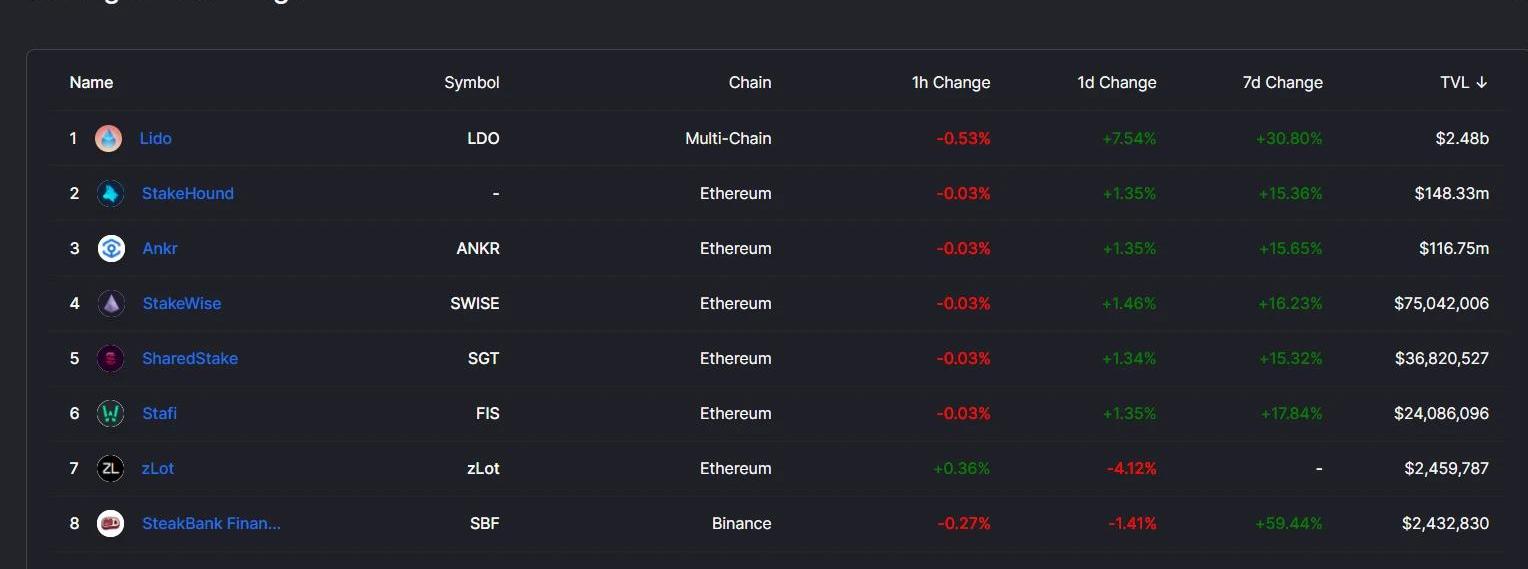Click the Stafi logo icon
The height and width of the screenshot is (569, 1528).
tap(111, 413)
